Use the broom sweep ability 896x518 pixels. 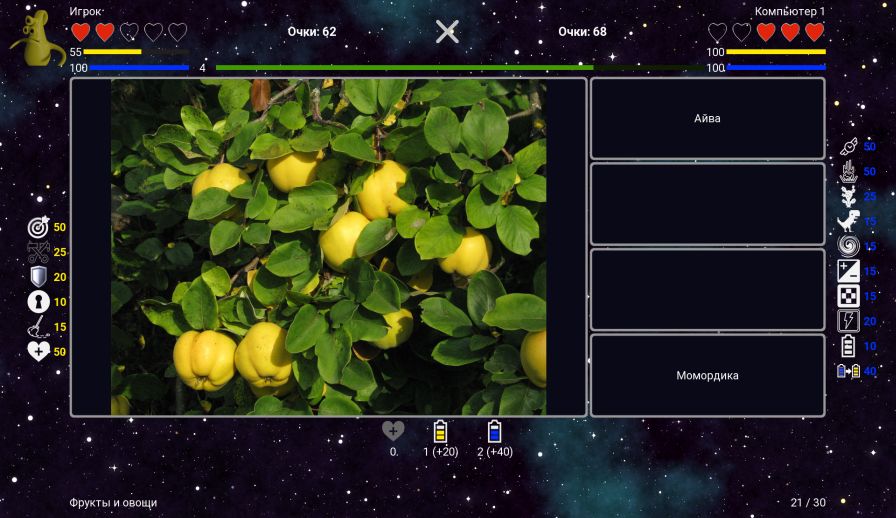(x=38, y=327)
